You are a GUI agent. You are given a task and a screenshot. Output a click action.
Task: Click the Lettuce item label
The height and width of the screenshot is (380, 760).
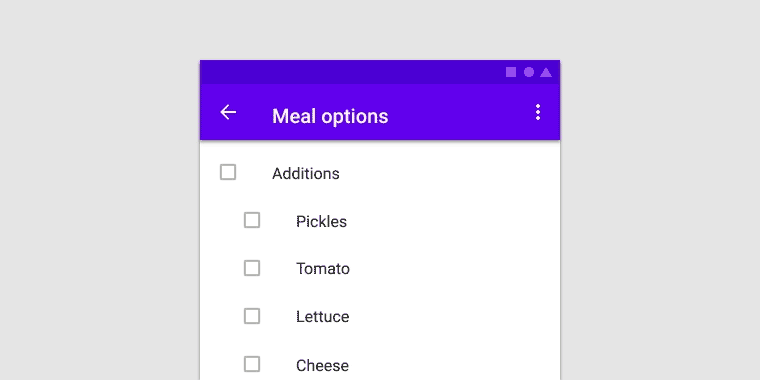[322, 317]
